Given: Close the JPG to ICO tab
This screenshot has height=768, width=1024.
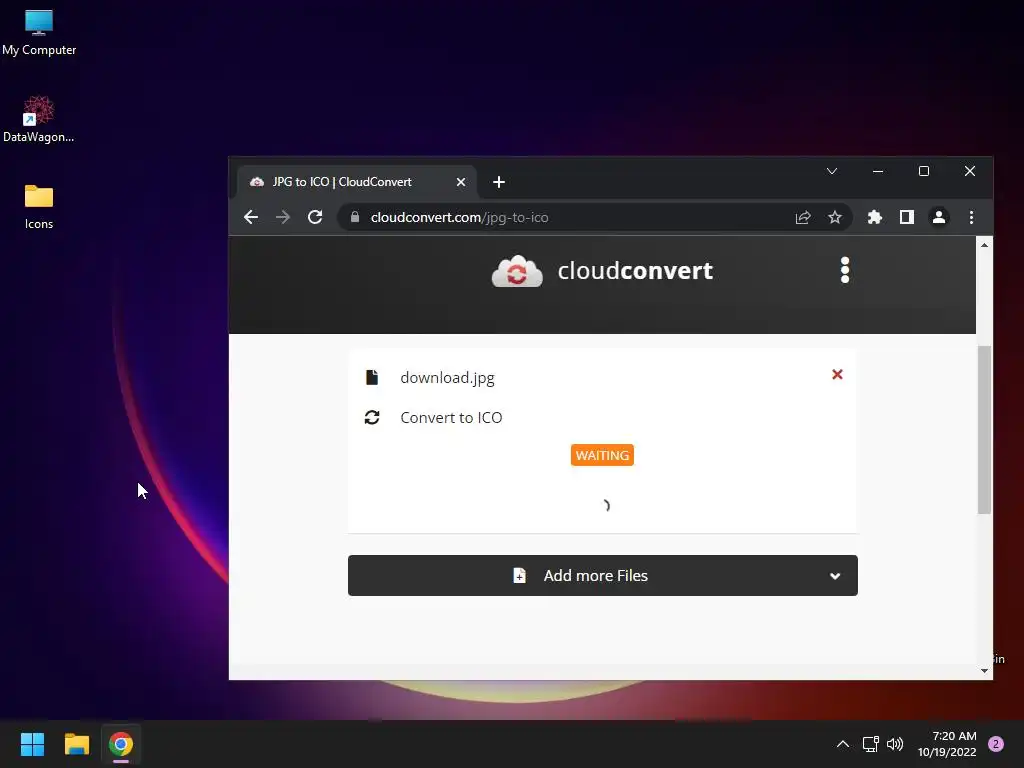Looking at the screenshot, I should pos(461,182).
